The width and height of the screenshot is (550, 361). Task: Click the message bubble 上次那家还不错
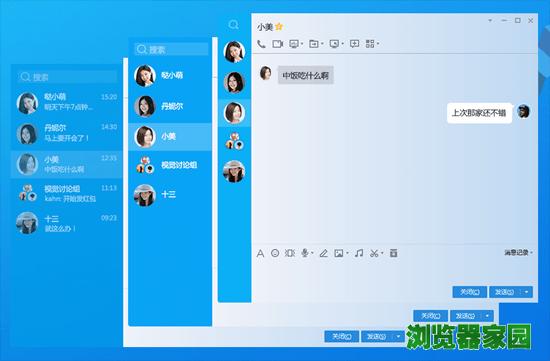(479, 113)
